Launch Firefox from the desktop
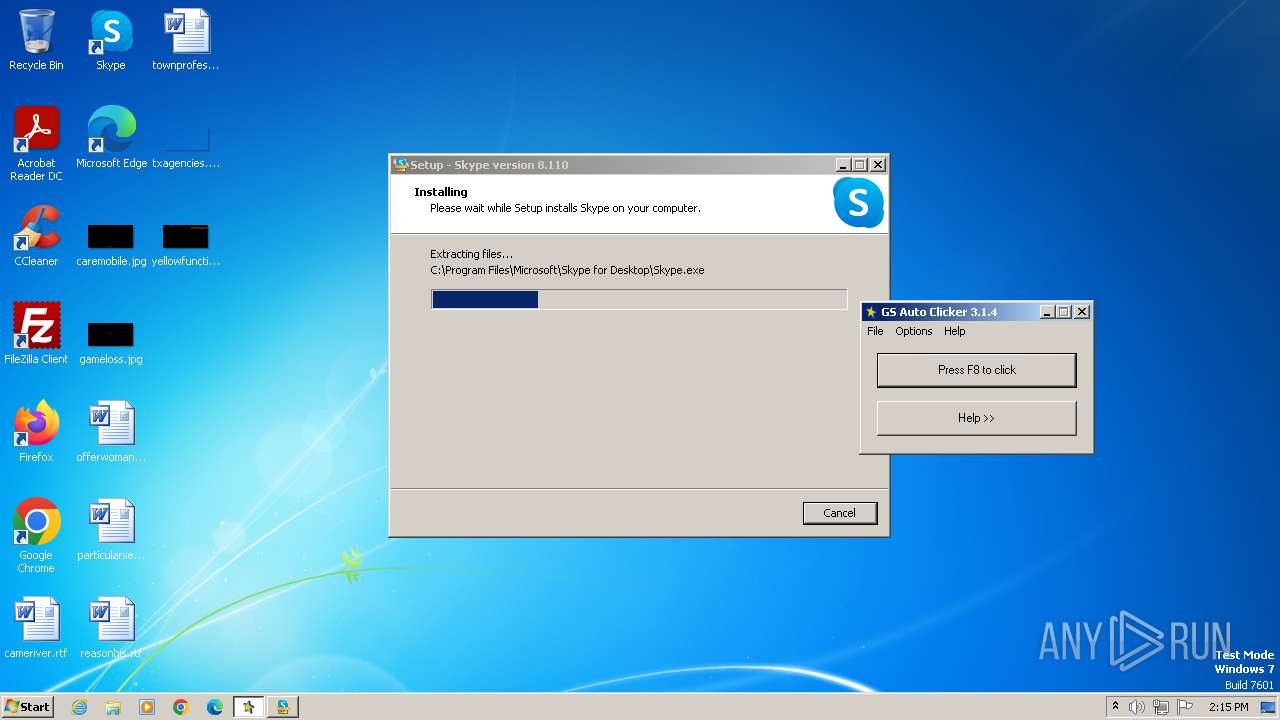Image resolution: width=1280 pixels, height=720 pixels. coord(36,432)
